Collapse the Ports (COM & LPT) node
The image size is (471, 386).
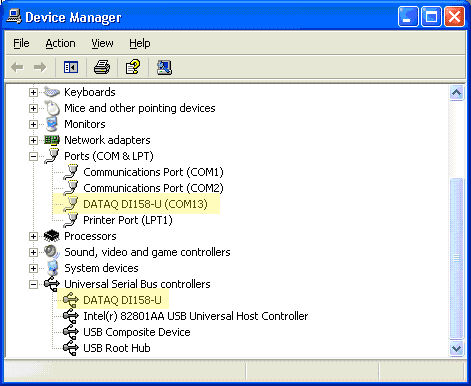tap(33, 156)
